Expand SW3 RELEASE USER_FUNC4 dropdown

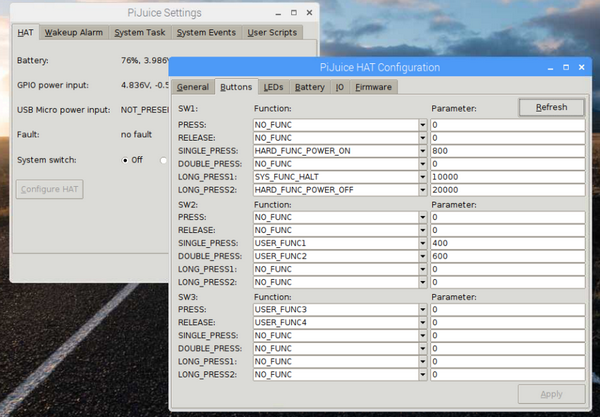[x=422, y=323]
